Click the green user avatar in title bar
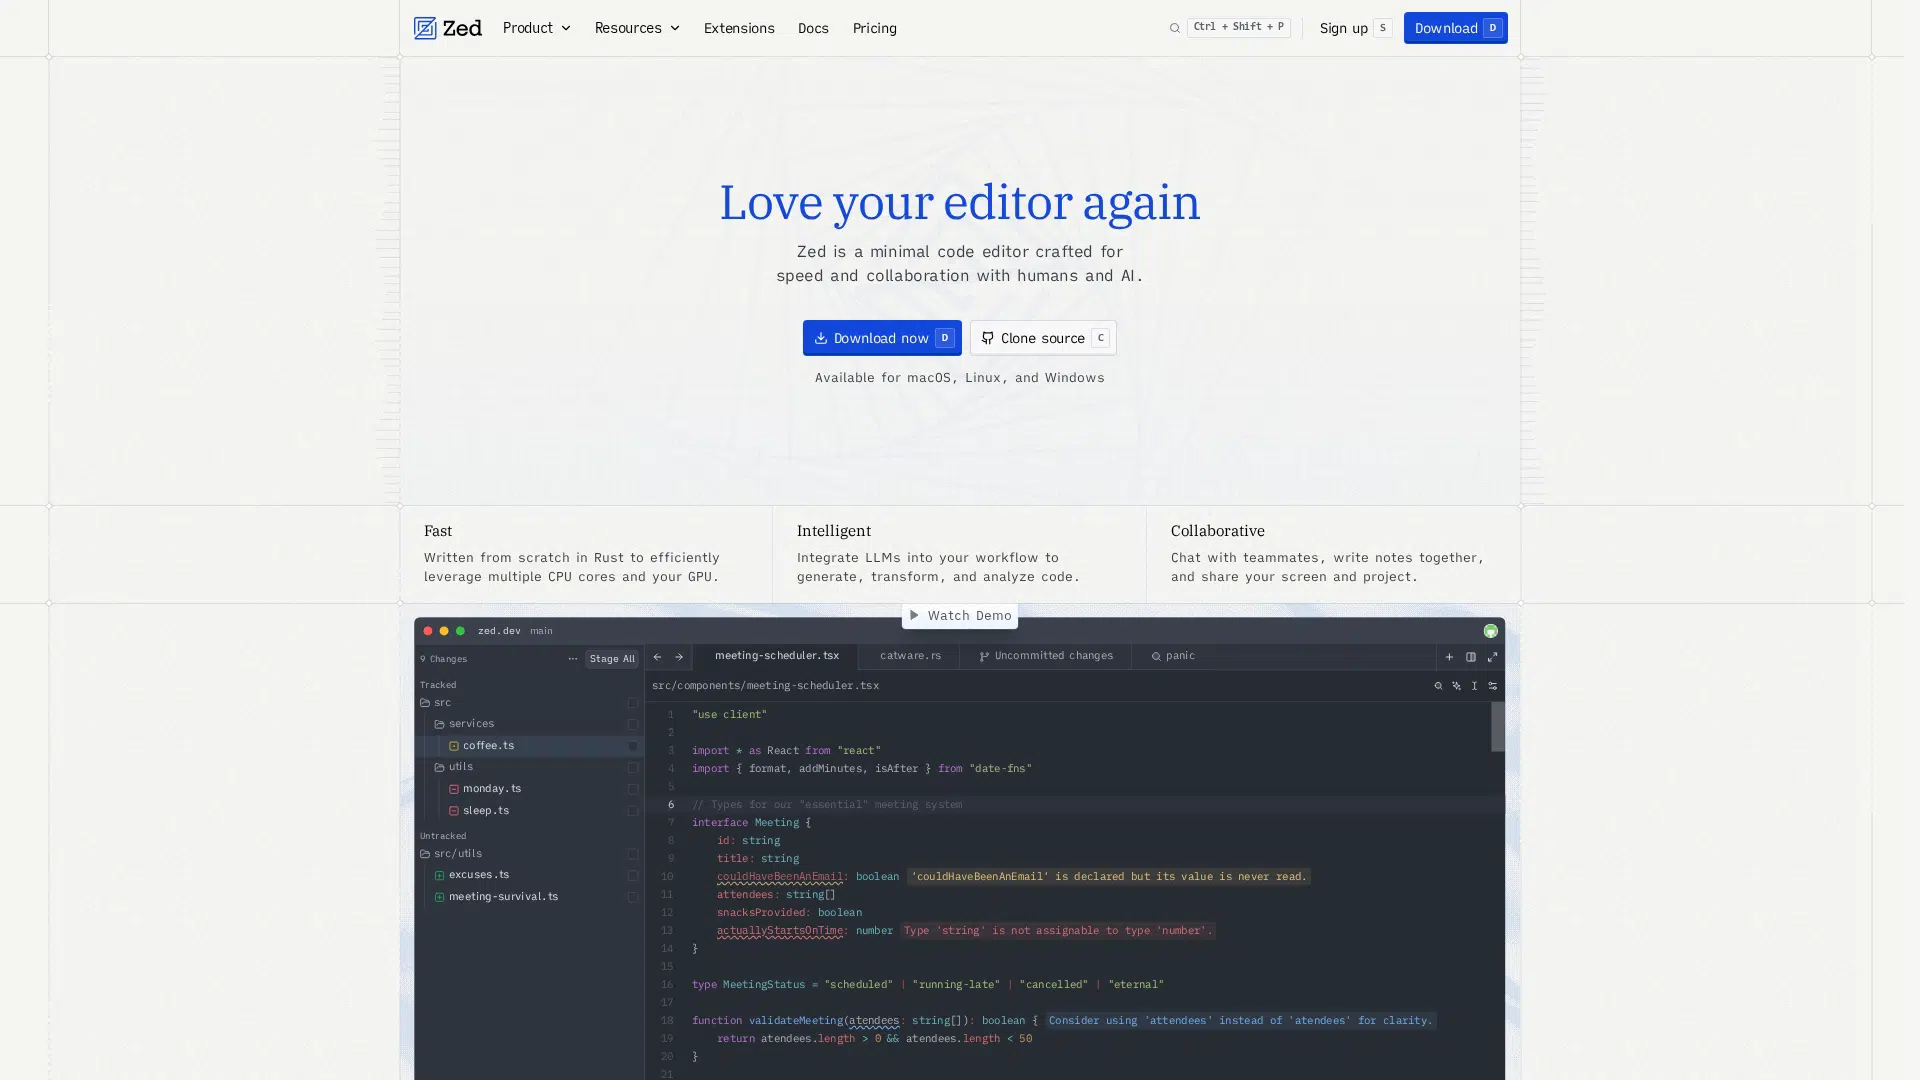The width and height of the screenshot is (1920, 1080). click(1490, 631)
